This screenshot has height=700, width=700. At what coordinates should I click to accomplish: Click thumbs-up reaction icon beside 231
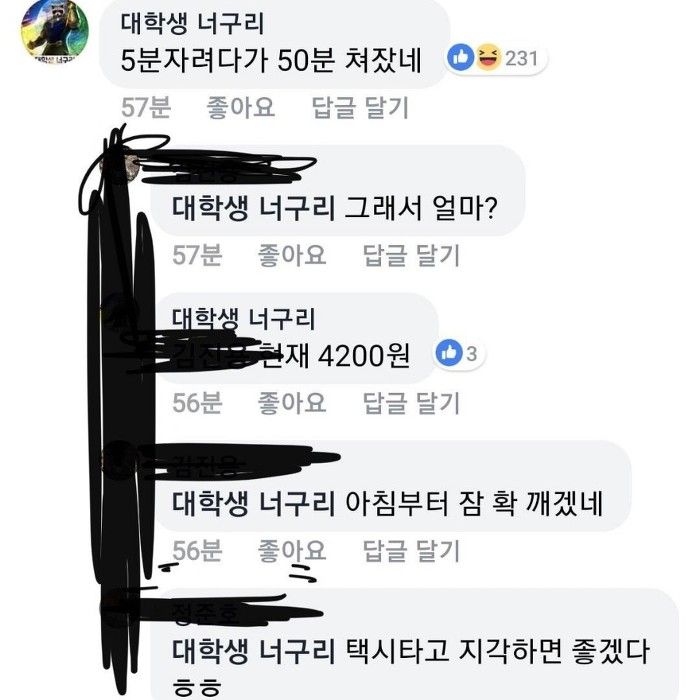click(x=460, y=57)
